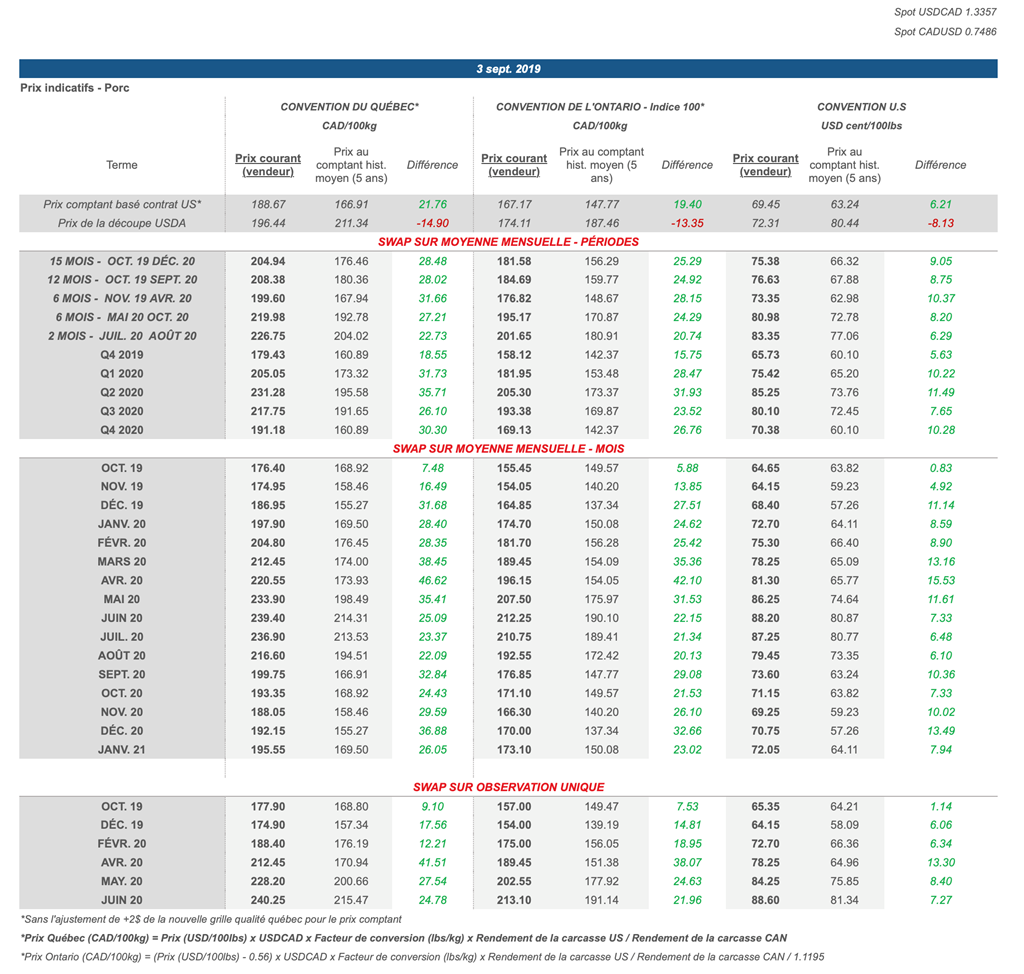Click Prix courant (vendeur) under U.S convention

tap(765, 165)
